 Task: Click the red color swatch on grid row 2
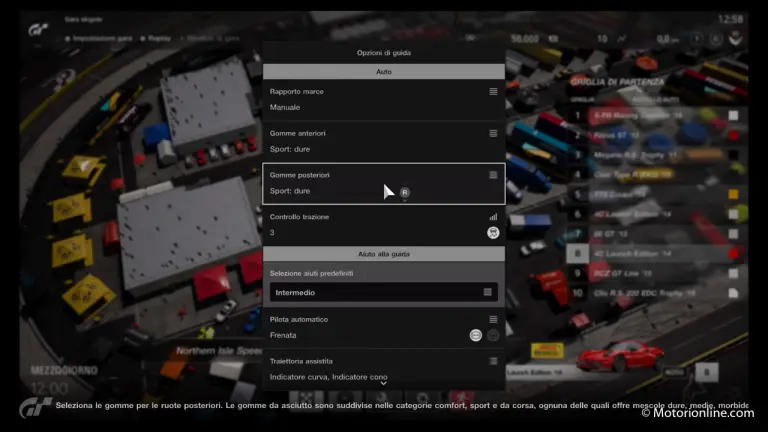point(733,135)
